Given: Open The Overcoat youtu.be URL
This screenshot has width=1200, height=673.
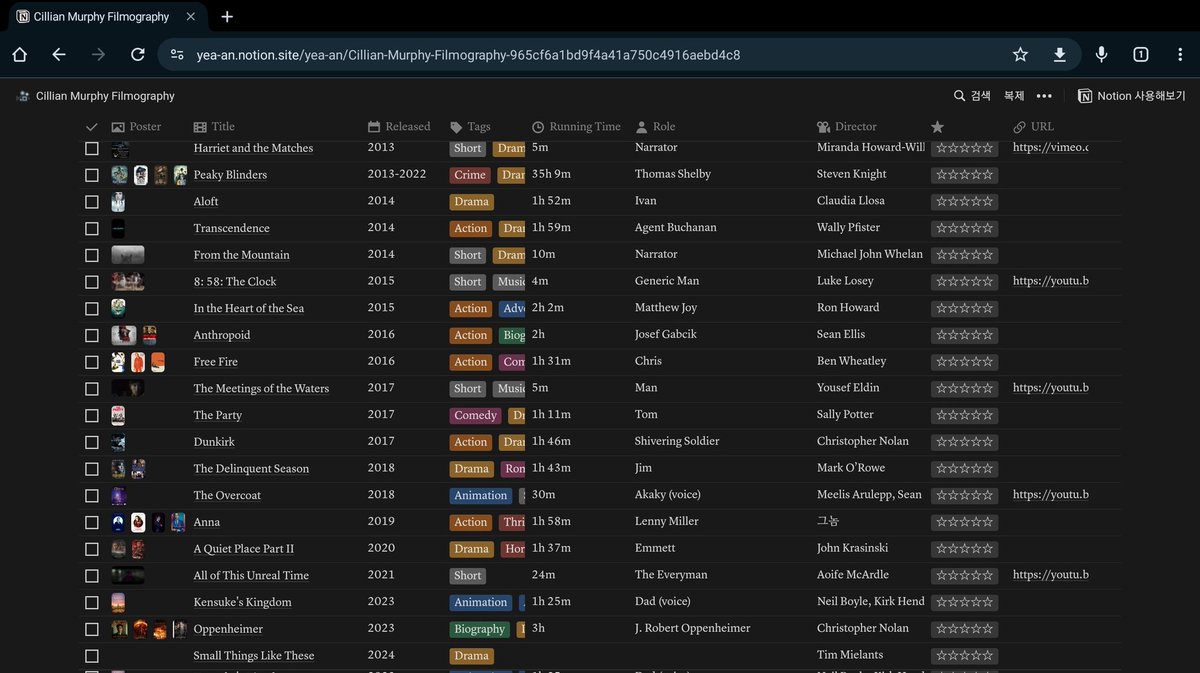Looking at the screenshot, I should click(1050, 494).
